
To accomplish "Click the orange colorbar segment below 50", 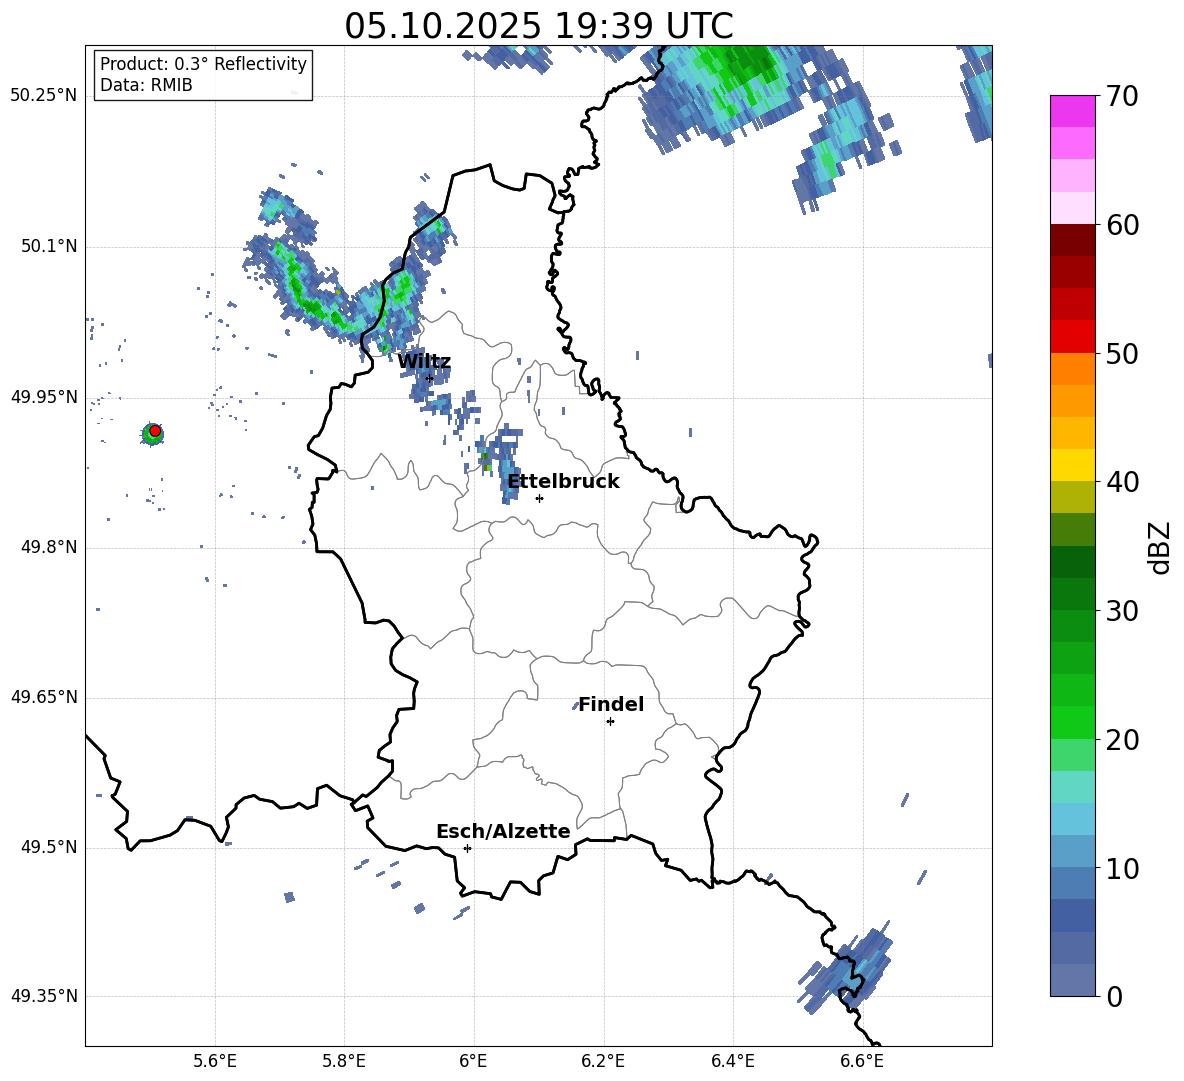I will click(1072, 368).
